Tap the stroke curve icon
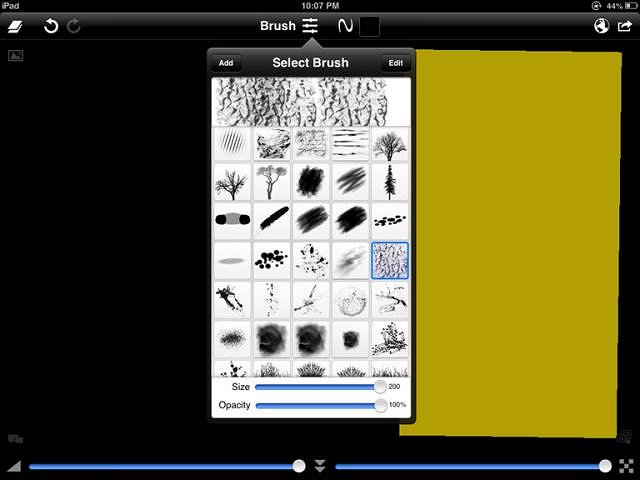640x480 pixels. point(345,26)
